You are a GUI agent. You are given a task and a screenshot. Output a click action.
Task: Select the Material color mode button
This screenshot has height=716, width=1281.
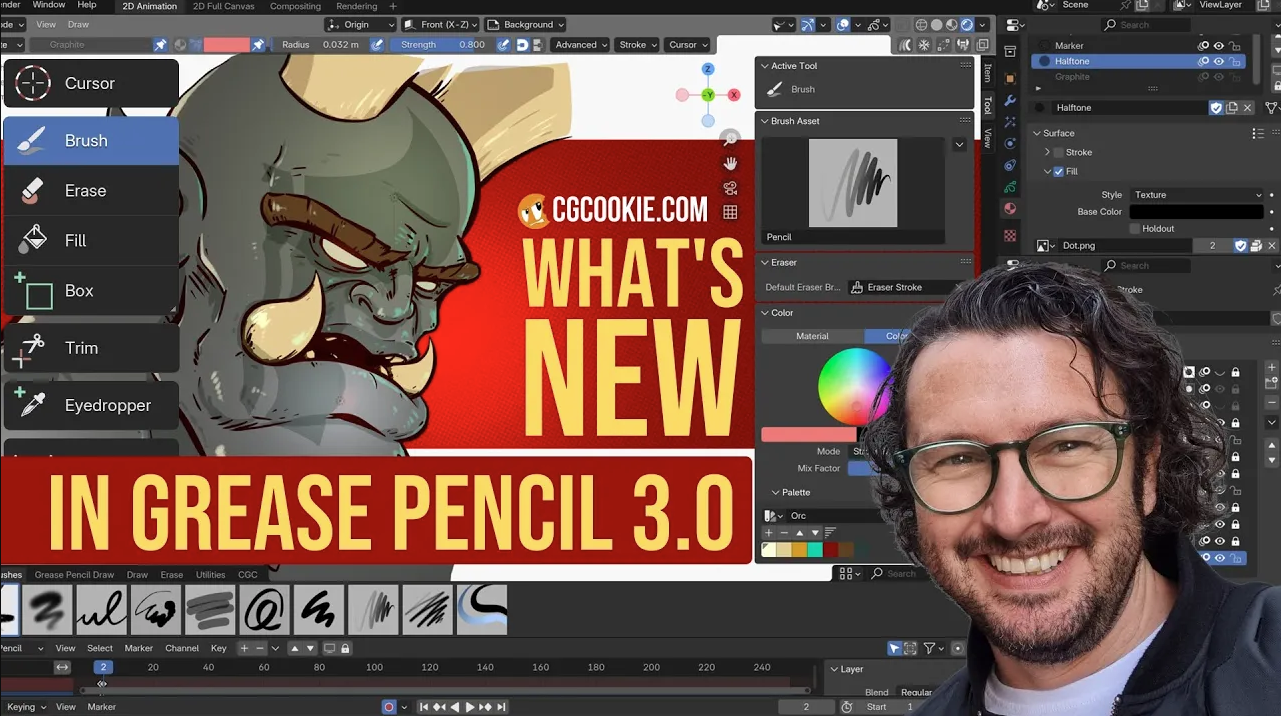point(812,336)
